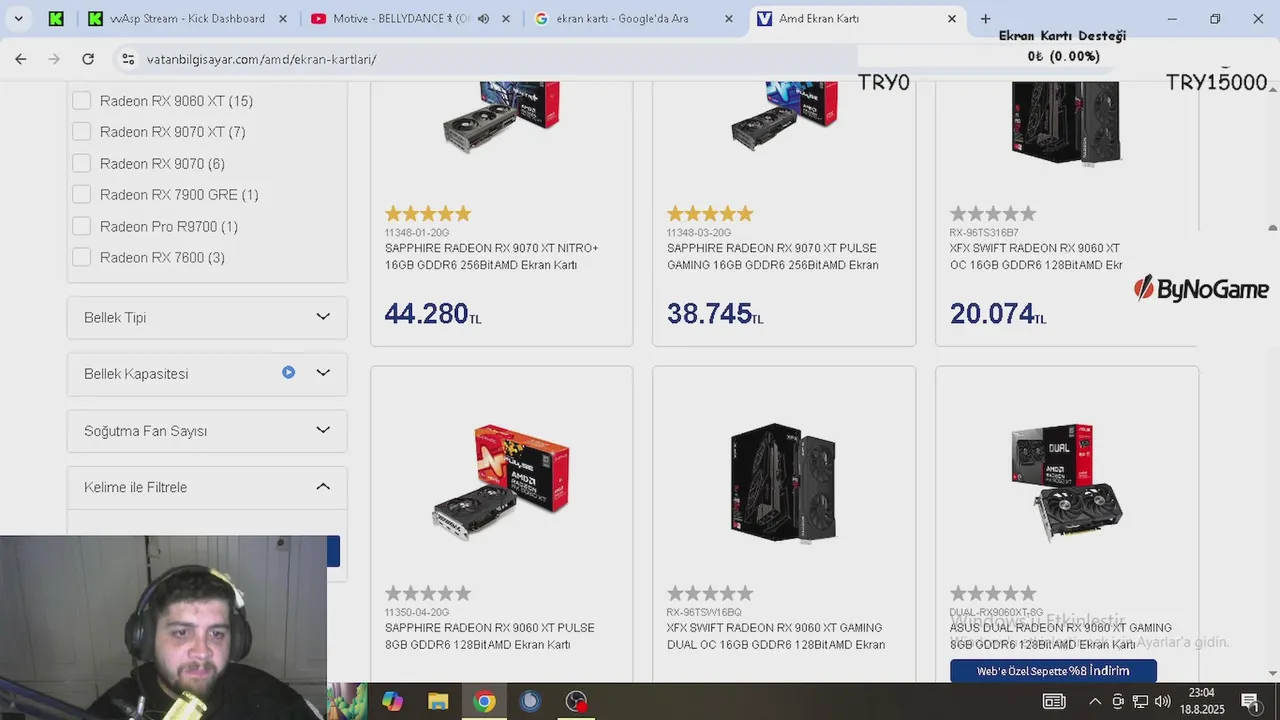This screenshot has width=1280, height=720.
Task: Click the speaker volume icon in system tray
Action: coord(1162,701)
